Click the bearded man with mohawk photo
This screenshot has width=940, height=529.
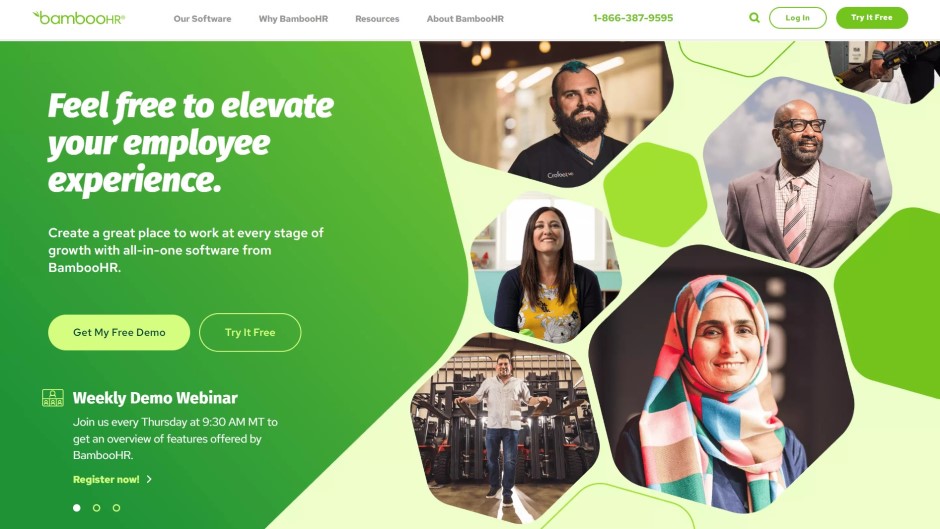click(547, 114)
